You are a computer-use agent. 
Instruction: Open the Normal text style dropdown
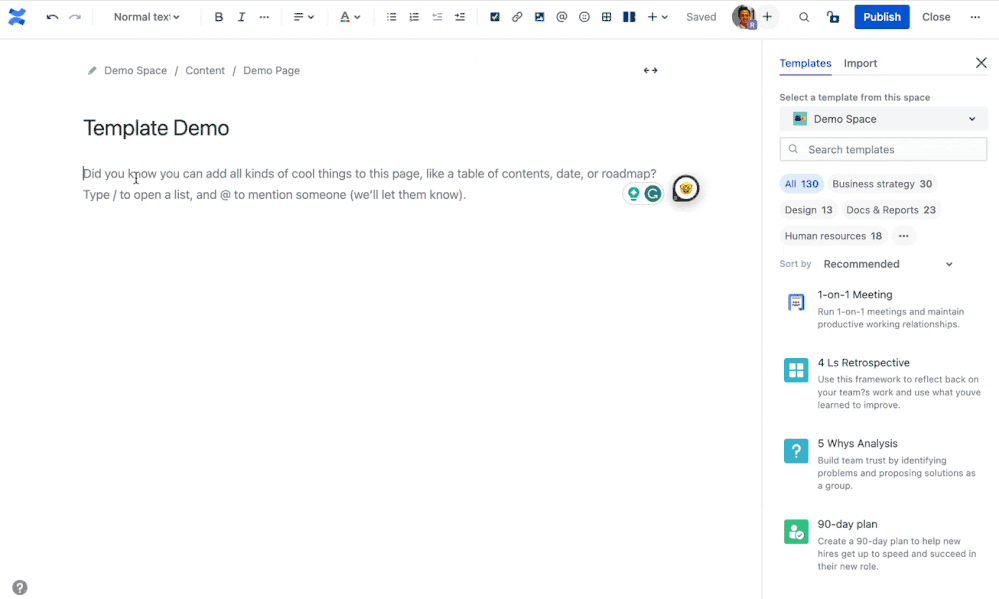[146, 16]
